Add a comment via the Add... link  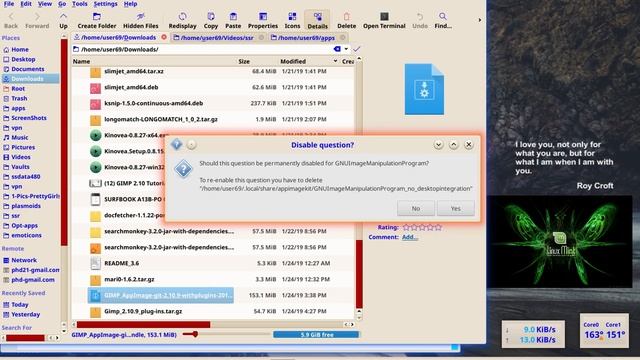(409, 237)
